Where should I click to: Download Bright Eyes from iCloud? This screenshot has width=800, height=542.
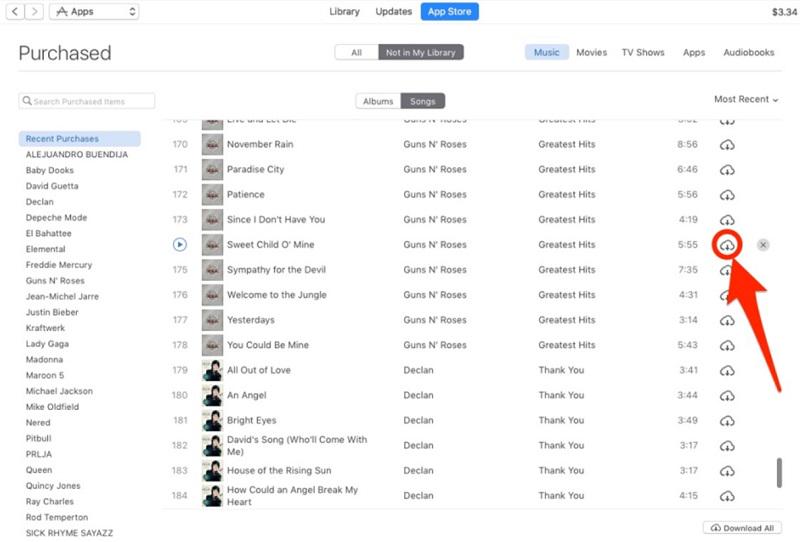(x=727, y=421)
